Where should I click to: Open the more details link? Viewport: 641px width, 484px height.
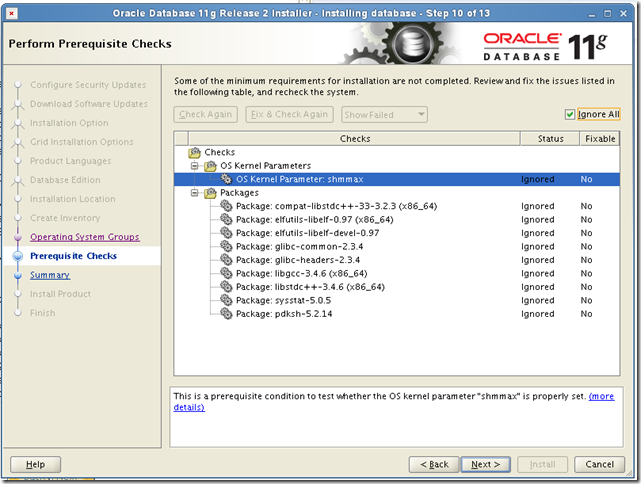coord(601,397)
